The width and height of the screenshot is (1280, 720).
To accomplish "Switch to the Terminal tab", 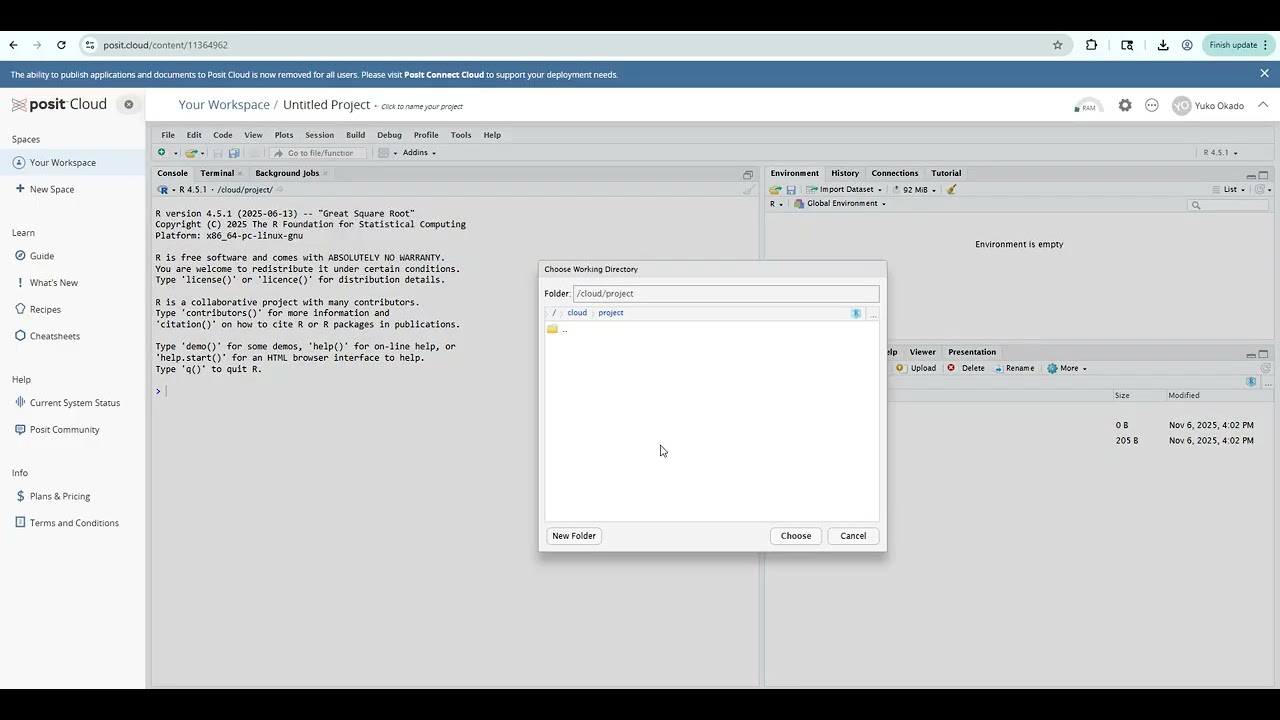I will [217, 173].
